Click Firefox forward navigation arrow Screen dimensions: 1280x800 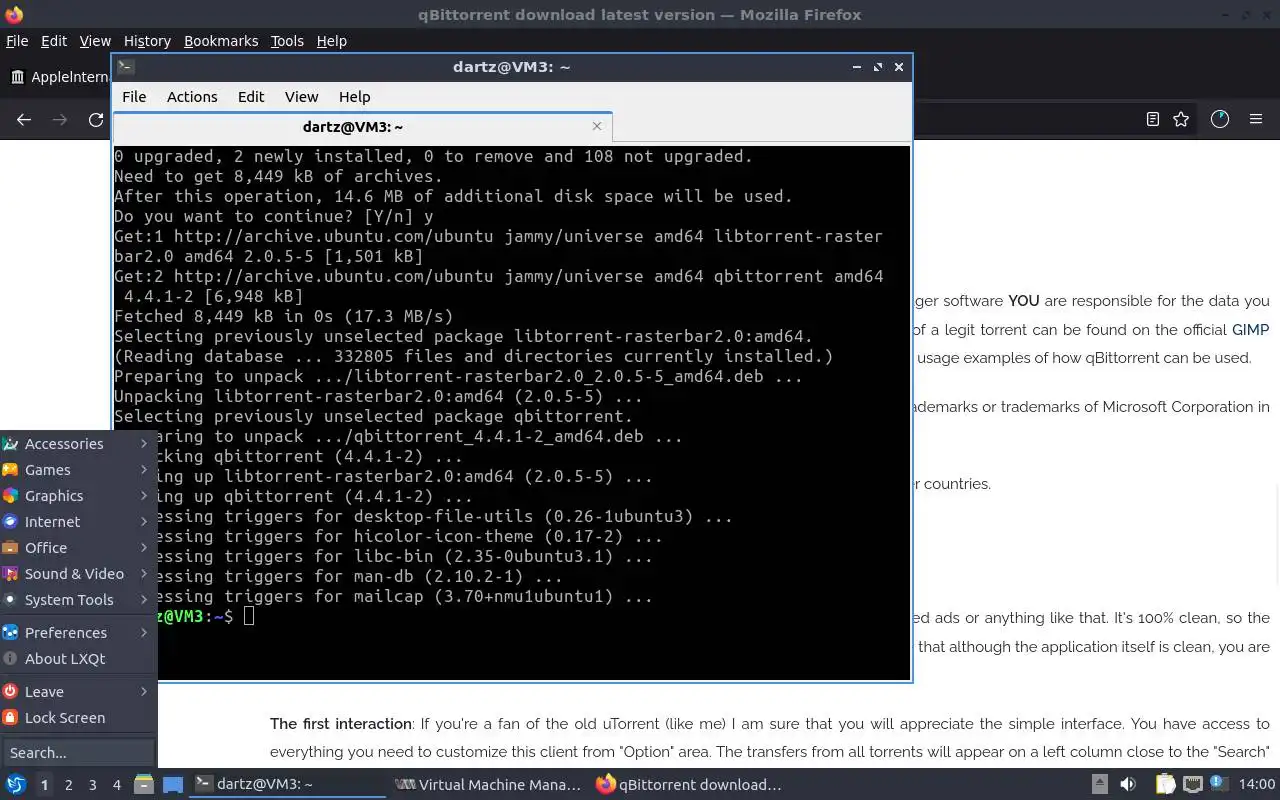pos(60,119)
